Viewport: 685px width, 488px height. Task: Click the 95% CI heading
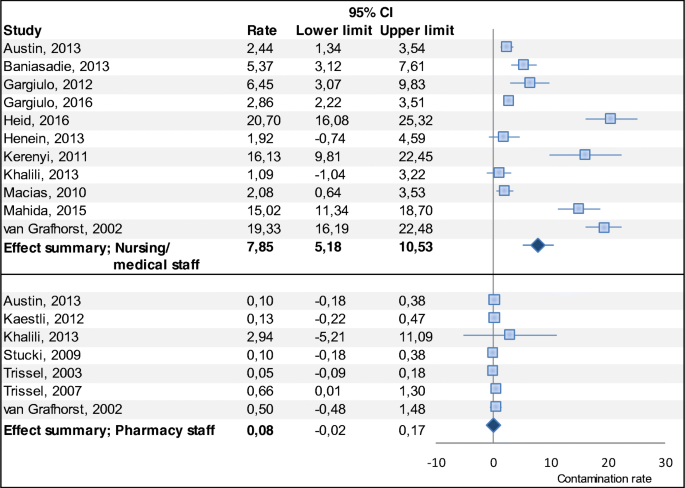pos(367,11)
